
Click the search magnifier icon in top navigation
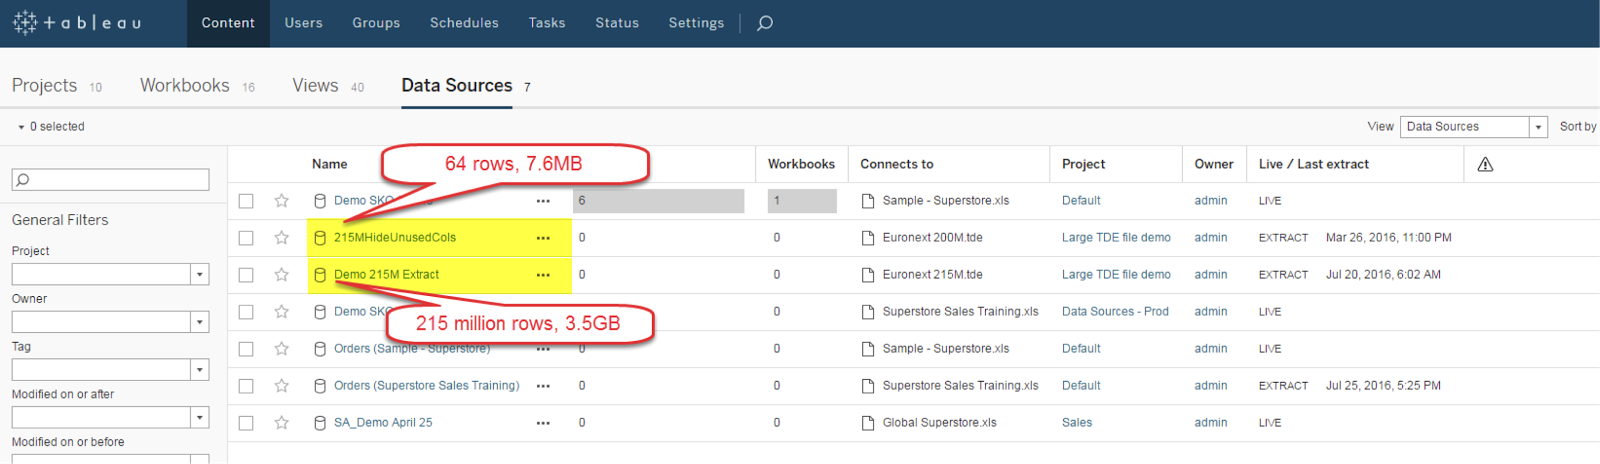(x=765, y=23)
